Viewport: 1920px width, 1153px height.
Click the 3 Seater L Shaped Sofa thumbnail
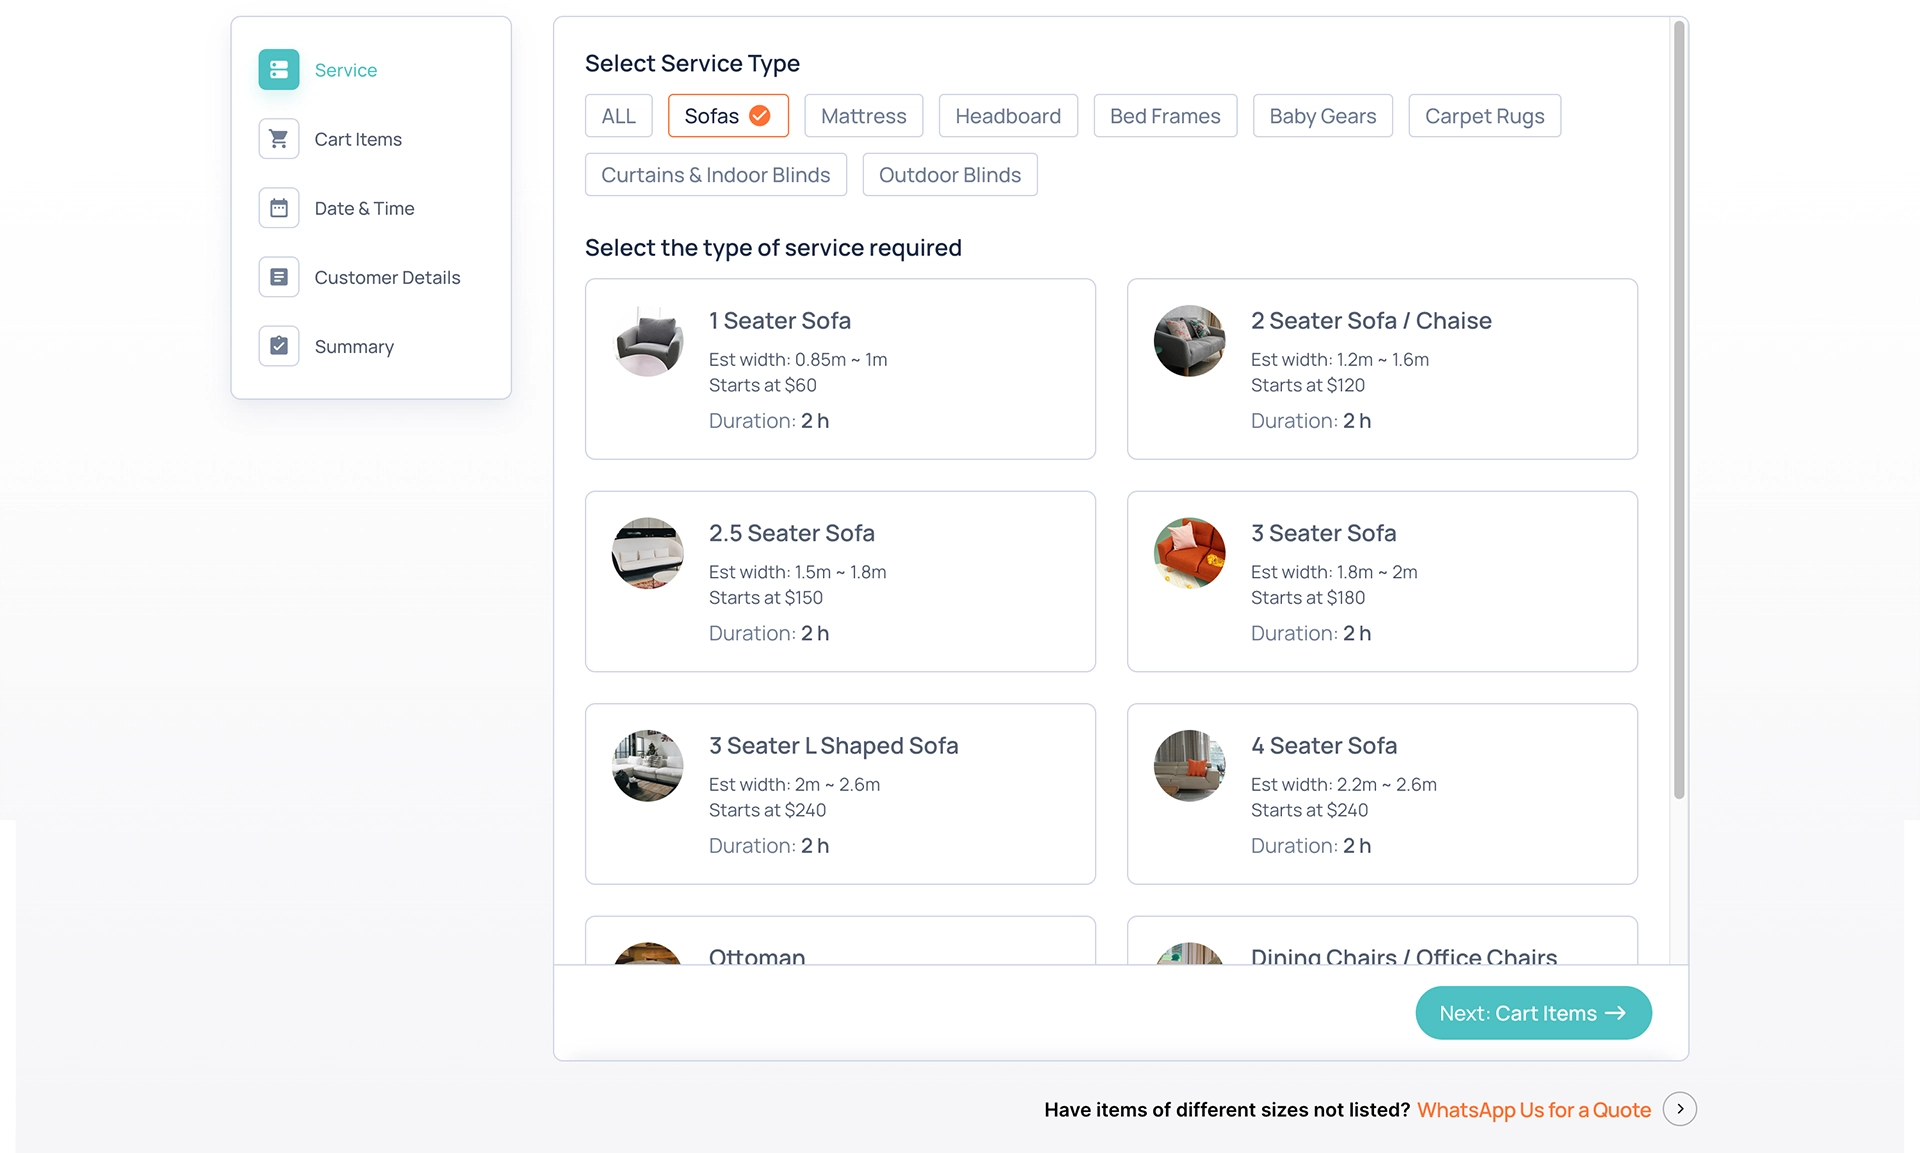648,766
